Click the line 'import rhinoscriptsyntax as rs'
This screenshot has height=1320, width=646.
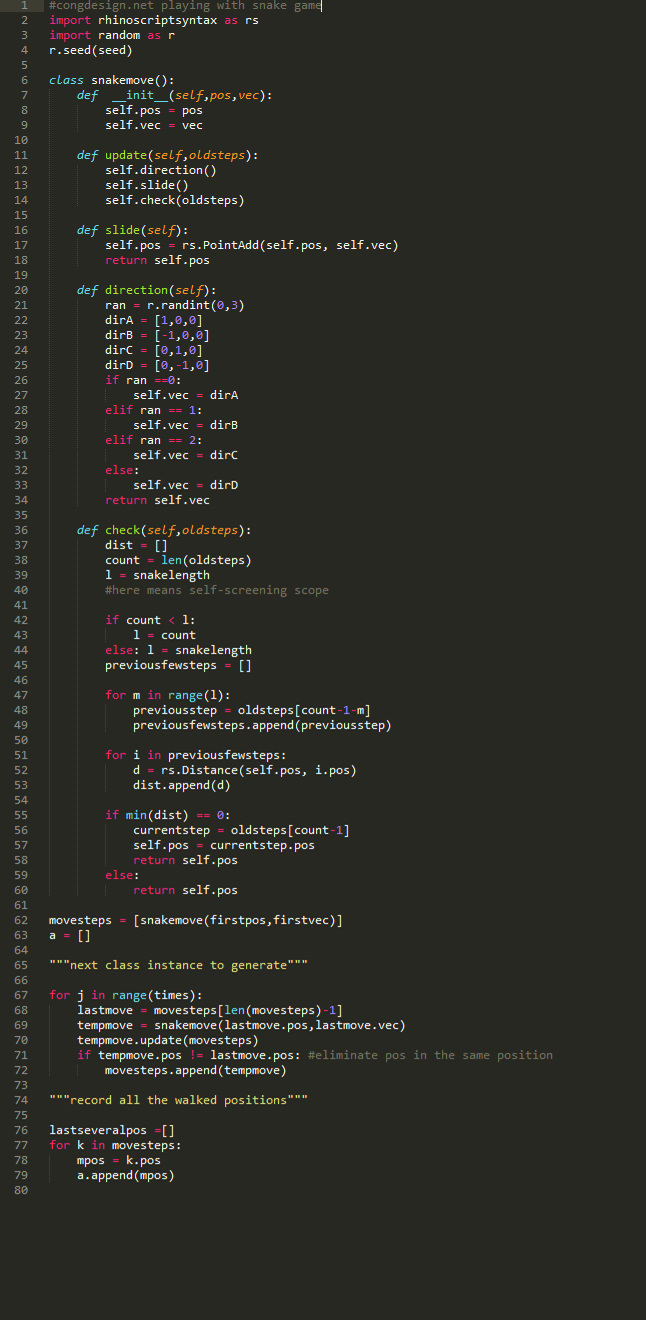coord(154,20)
